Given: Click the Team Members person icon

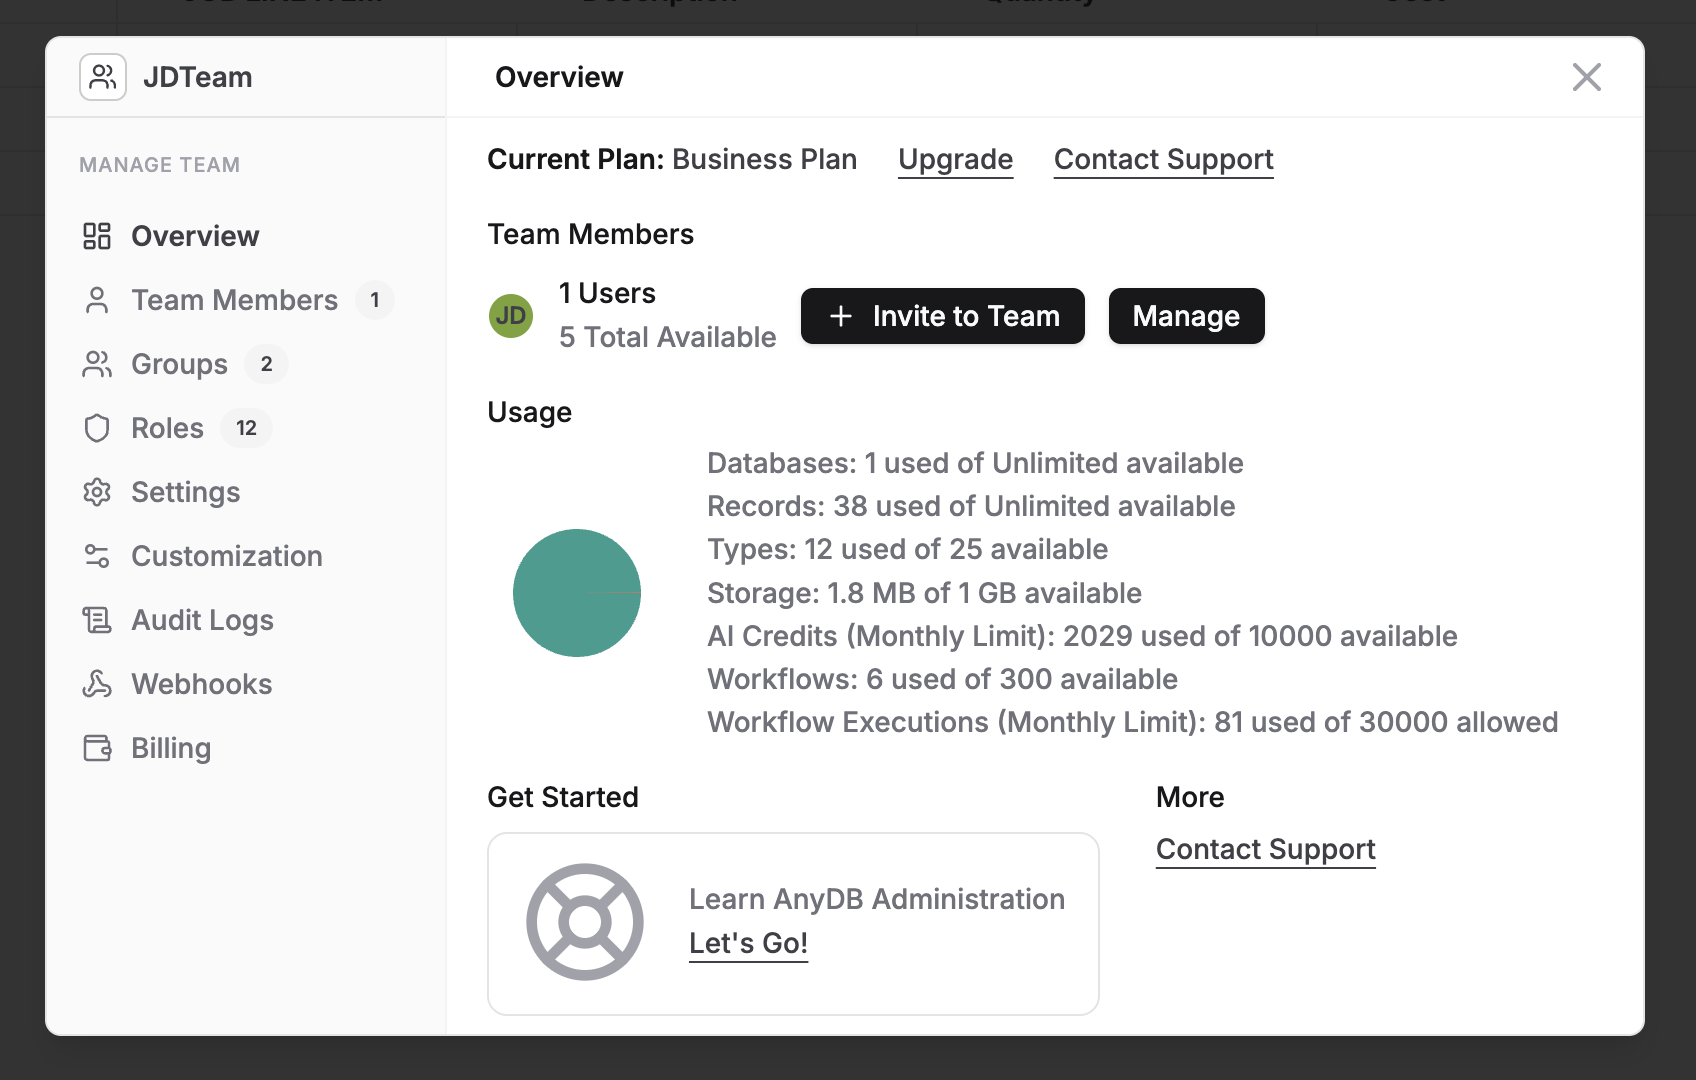Looking at the screenshot, I should (97, 300).
